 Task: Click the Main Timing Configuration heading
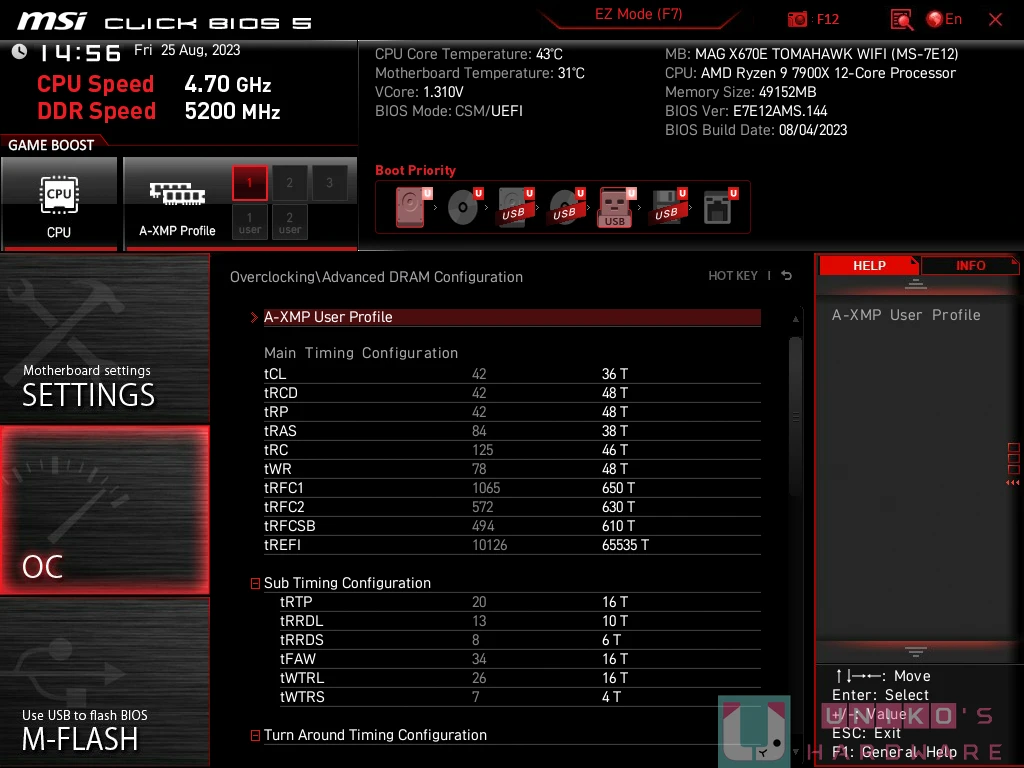361,353
